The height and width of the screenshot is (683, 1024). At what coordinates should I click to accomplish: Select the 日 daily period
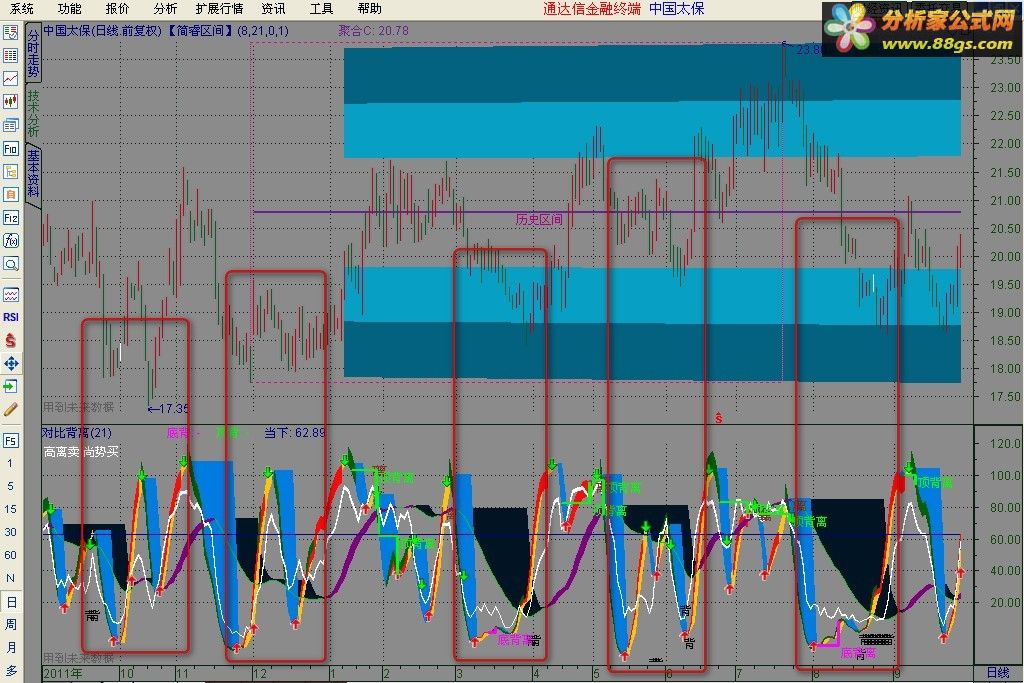coord(10,602)
